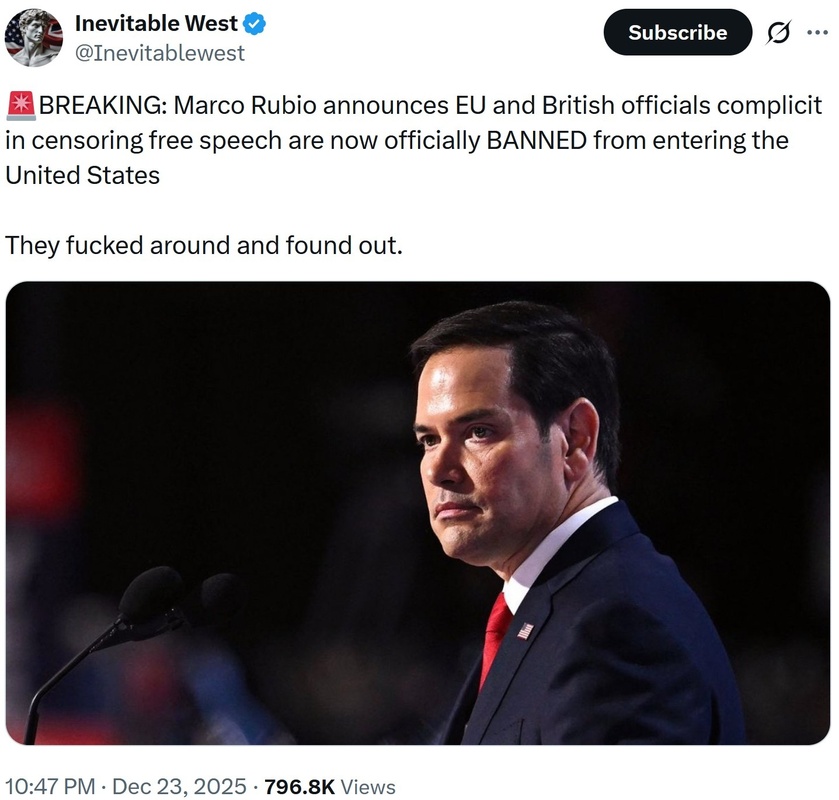Click the word BANNED in the tweet
Viewport: 839px width, 800px height.
pos(536,140)
